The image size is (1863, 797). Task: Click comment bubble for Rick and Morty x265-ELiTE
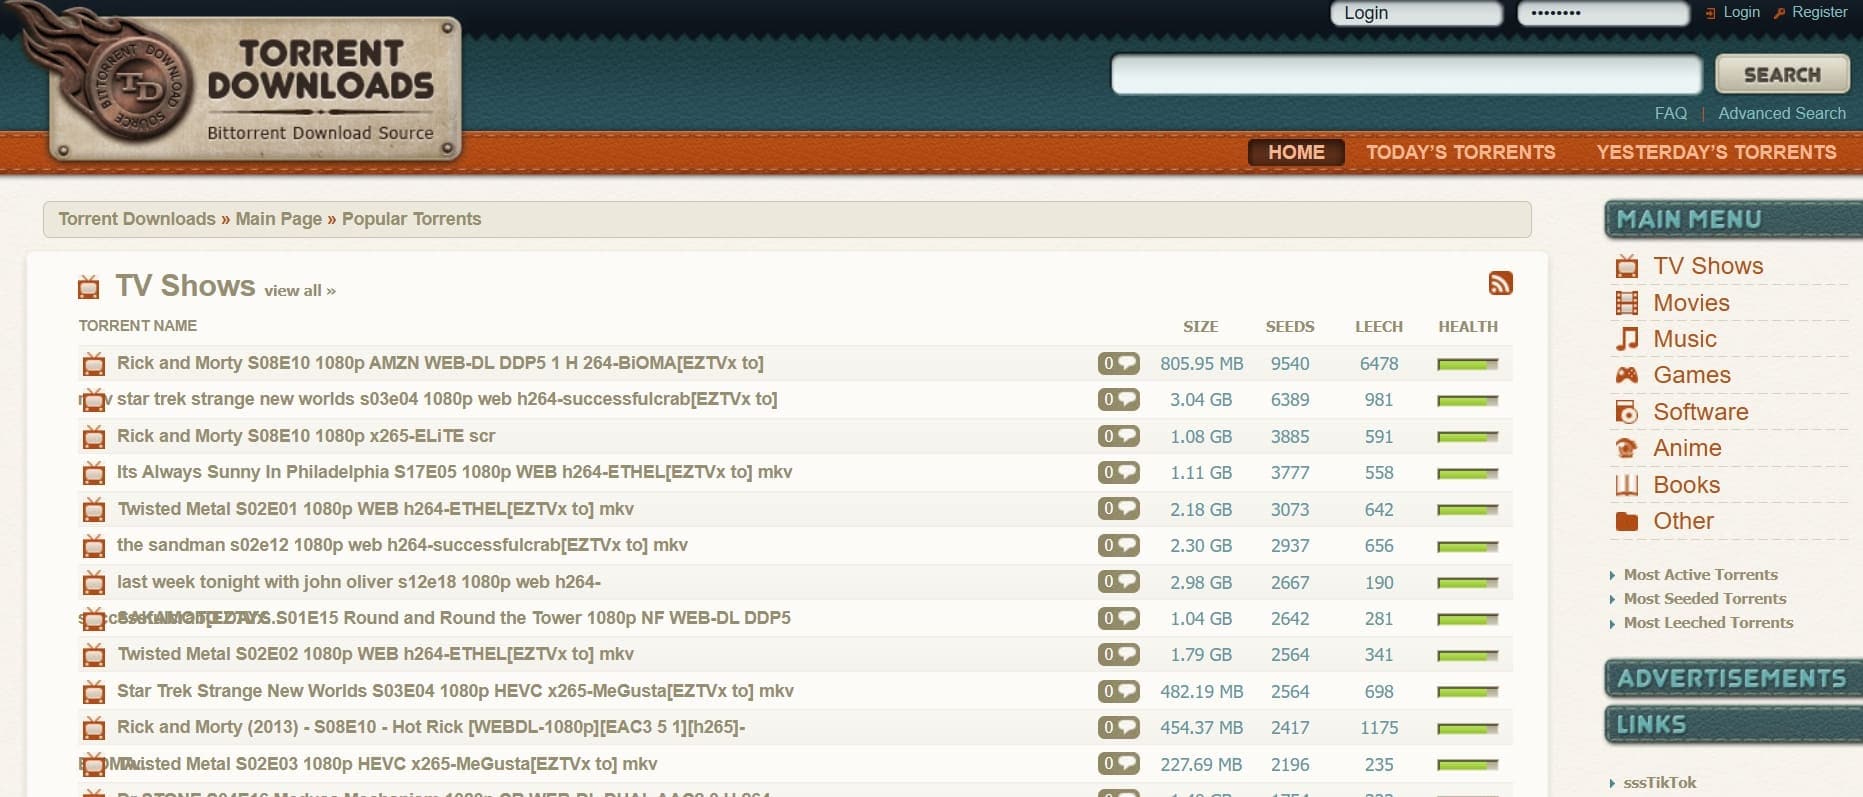[1118, 436]
